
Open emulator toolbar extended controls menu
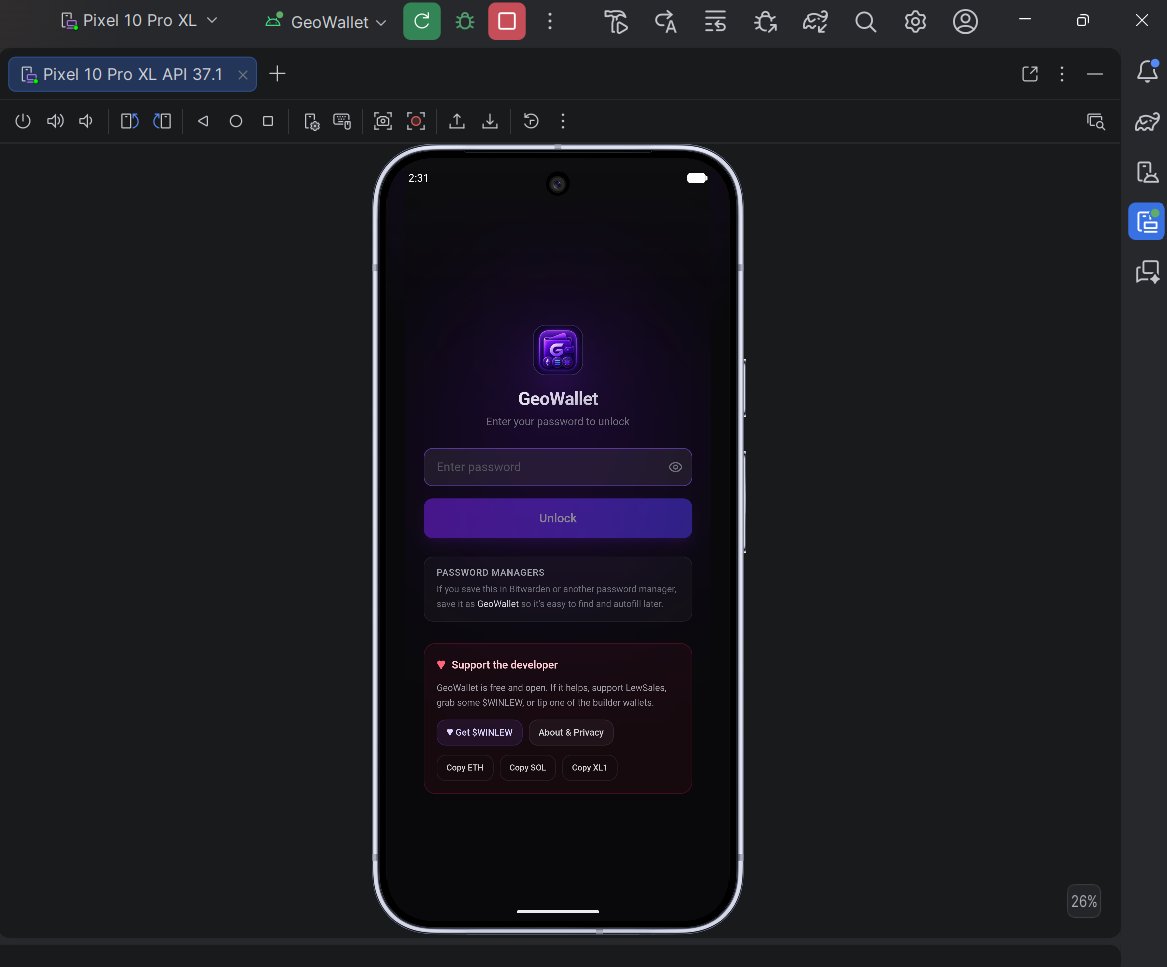pyautogui.click(x=563, y=121)
